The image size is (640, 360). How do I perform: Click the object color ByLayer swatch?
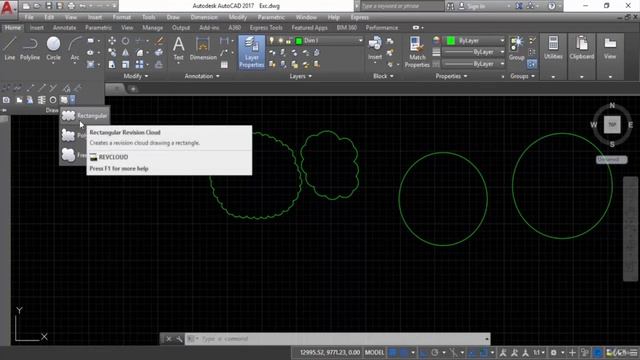pos(451,40)
